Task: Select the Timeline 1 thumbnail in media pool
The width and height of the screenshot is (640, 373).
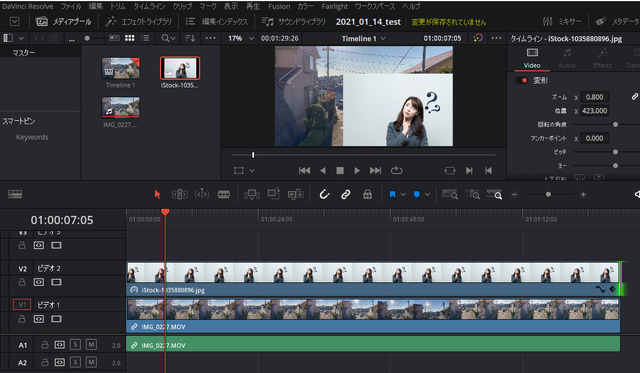Action: [120, 68]
